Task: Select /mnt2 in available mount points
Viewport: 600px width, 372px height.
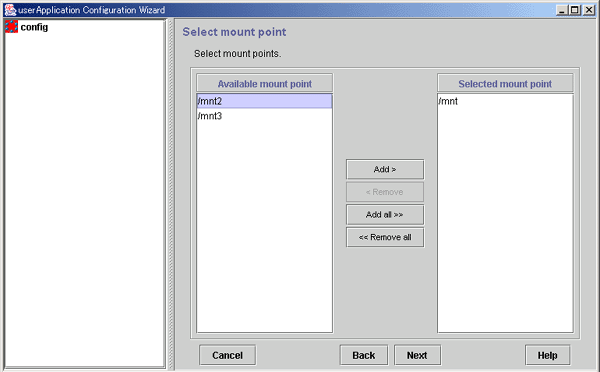Action: [264, 101]
